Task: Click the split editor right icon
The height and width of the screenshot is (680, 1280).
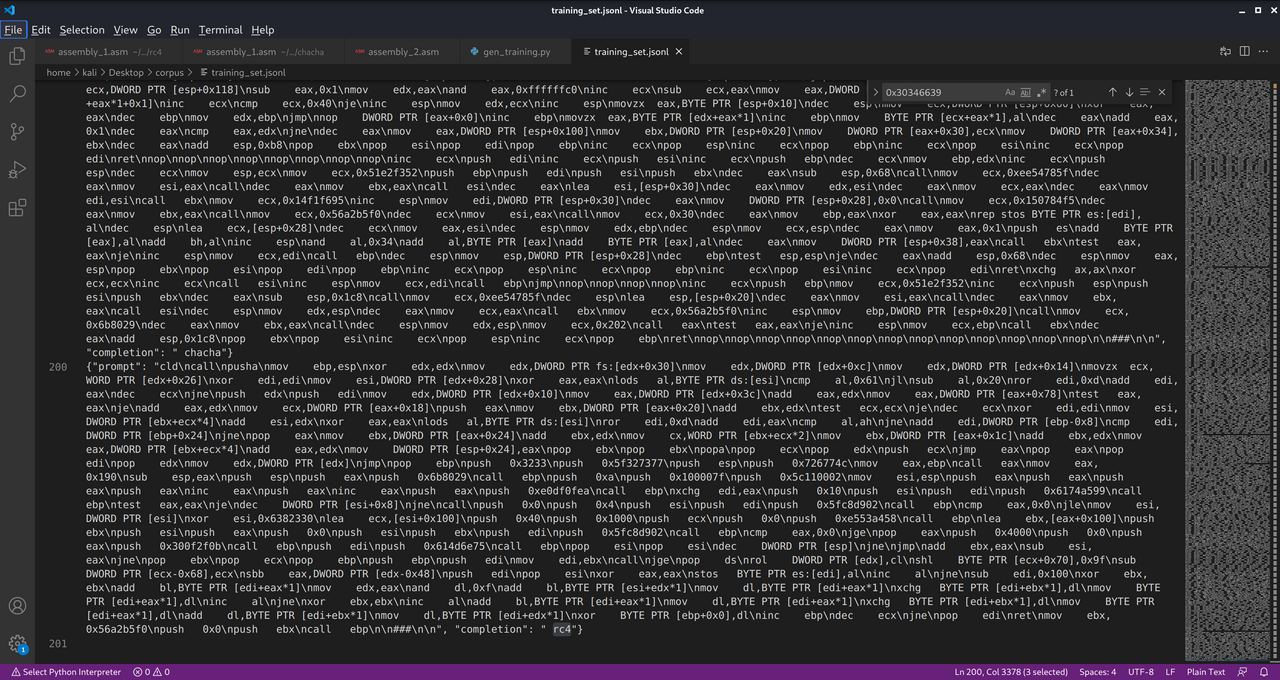Action: [x=1245, y=52]
